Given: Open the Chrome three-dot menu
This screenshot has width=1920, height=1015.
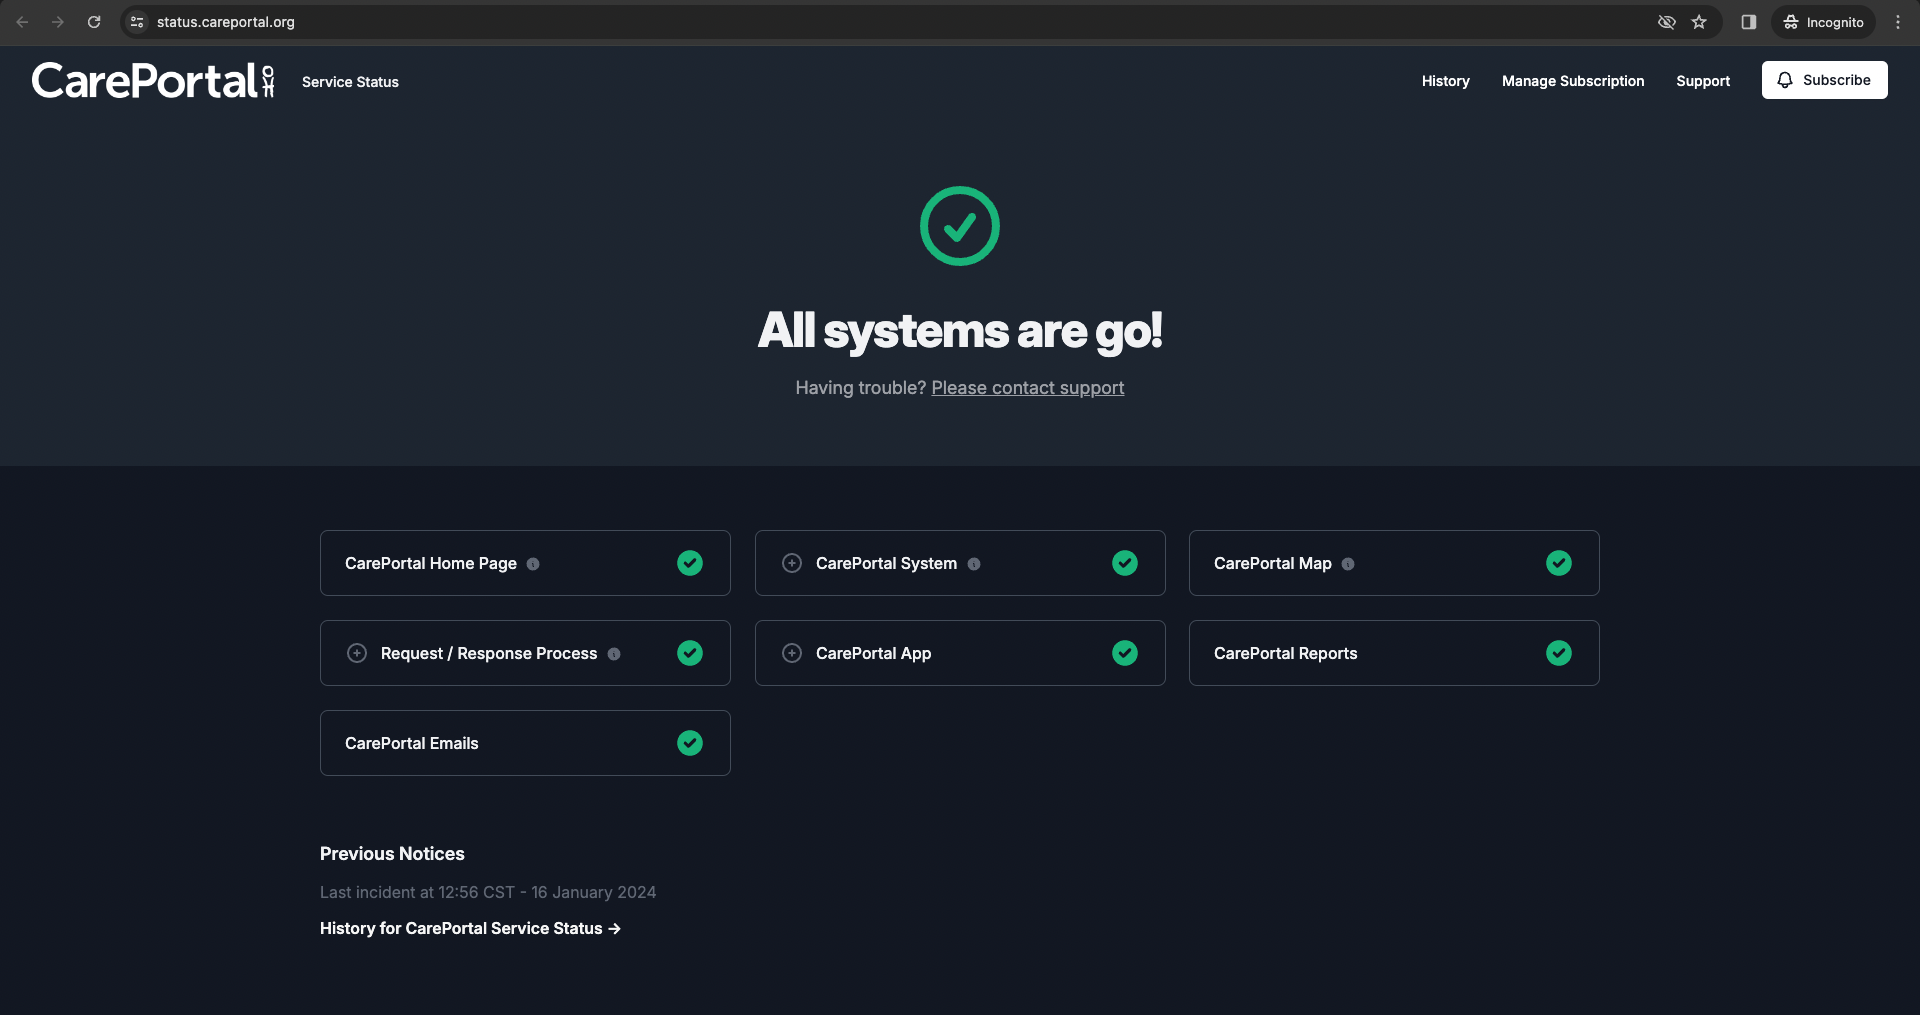Looking at the screenshot, I should pos(1898,22).
